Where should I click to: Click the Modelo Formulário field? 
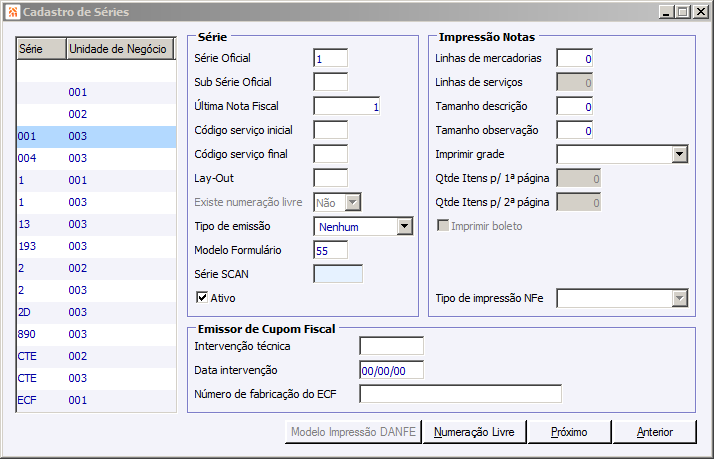click(330, 250)
